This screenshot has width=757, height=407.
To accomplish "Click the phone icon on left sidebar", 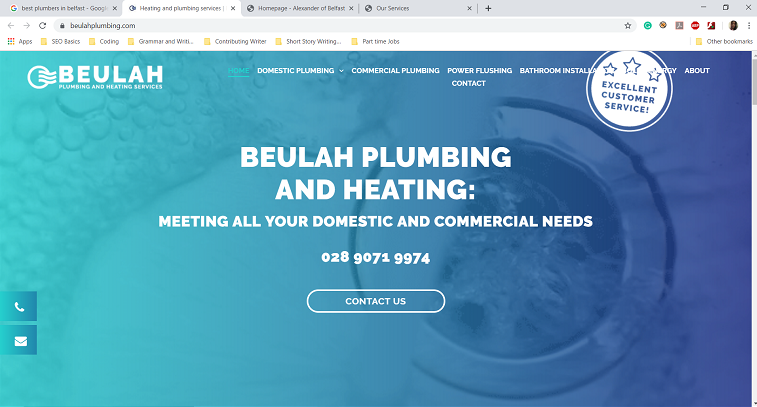I will point(18,307).
